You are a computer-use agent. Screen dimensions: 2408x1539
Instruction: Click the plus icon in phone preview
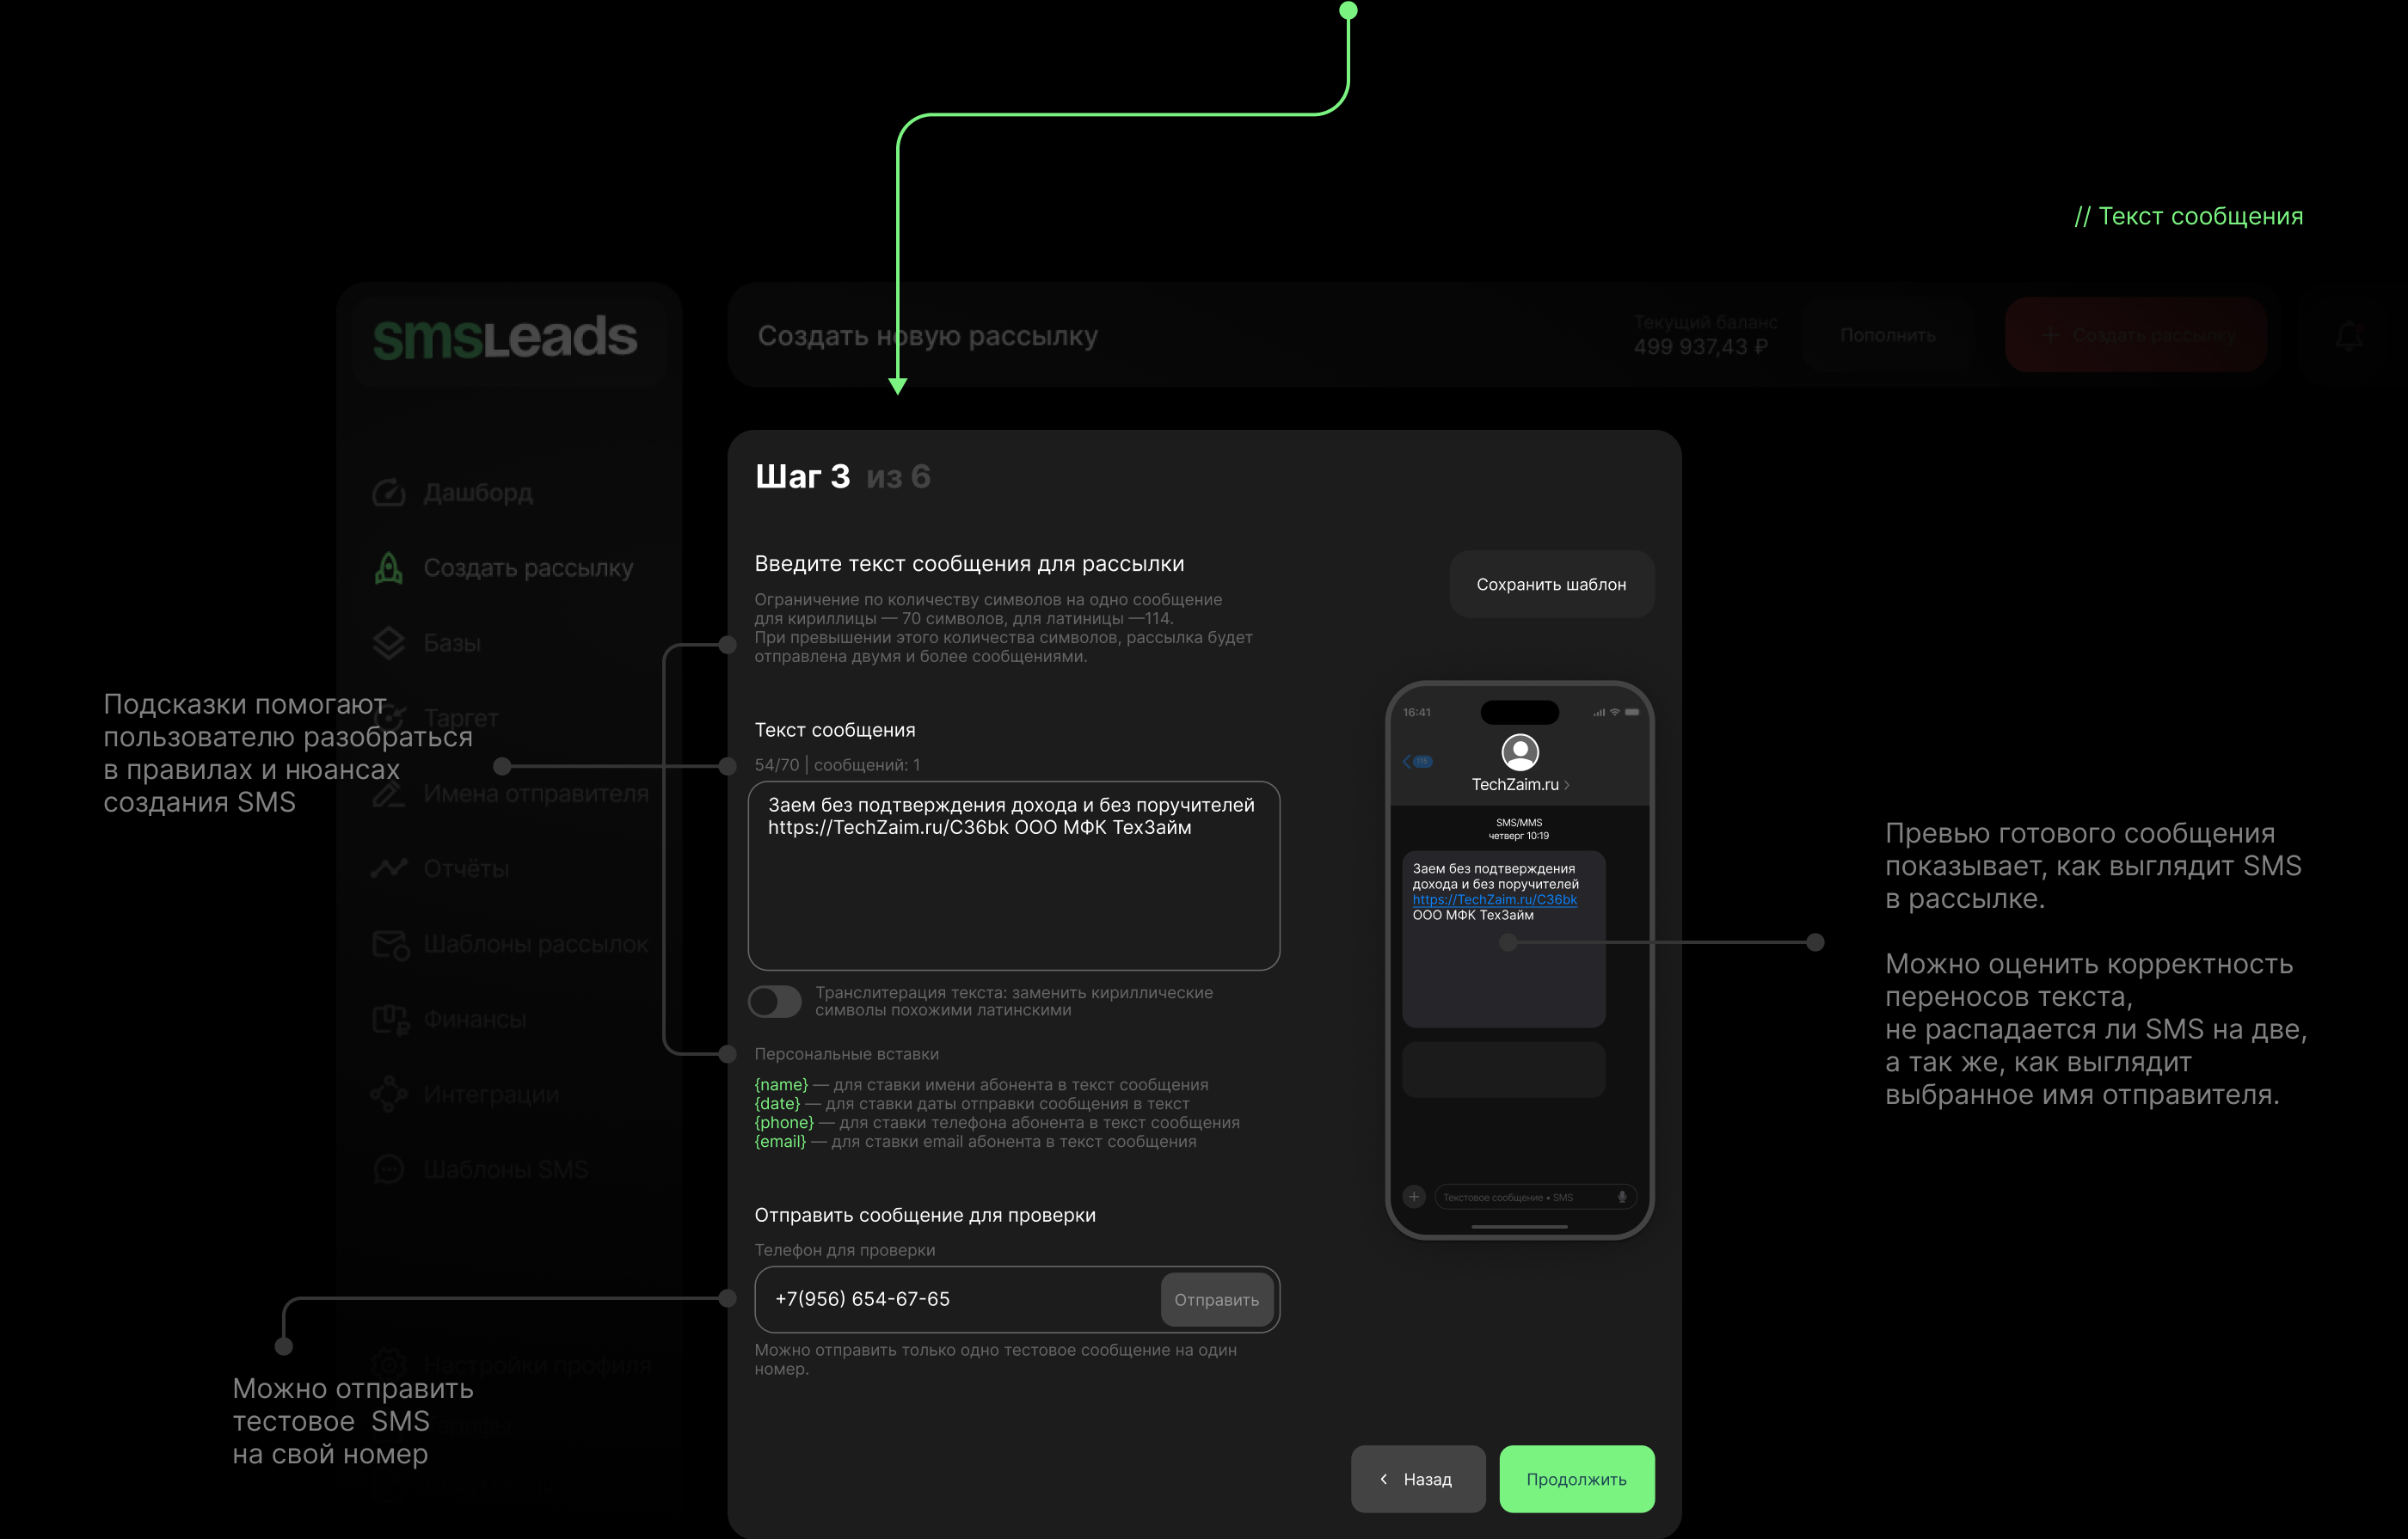click(1413, 1196)
